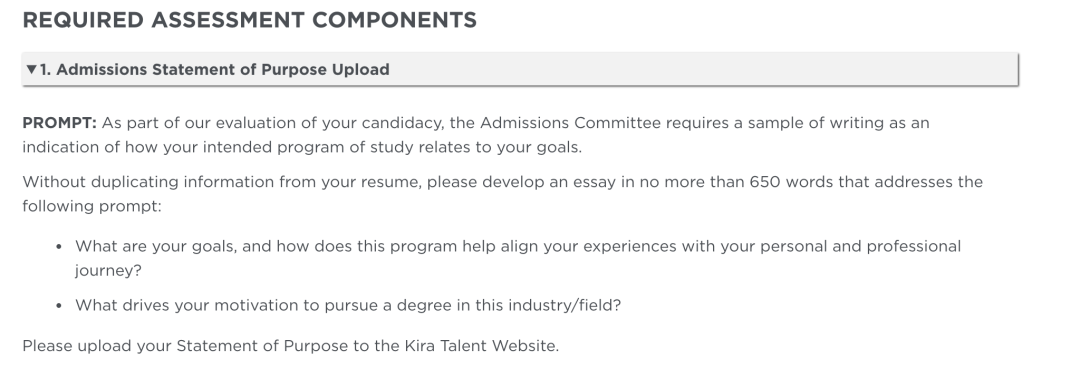Click the number '1.' in the accordion title
Image resolution: width=1080 pixels, height=388 pixels.
pos(45,70)
